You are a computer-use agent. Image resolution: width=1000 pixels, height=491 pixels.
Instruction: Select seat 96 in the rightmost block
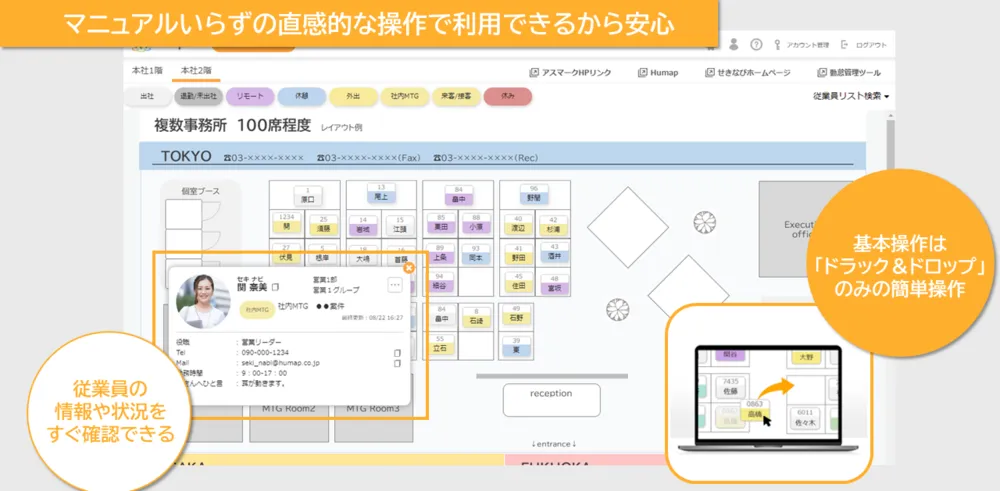pos(534,193)
